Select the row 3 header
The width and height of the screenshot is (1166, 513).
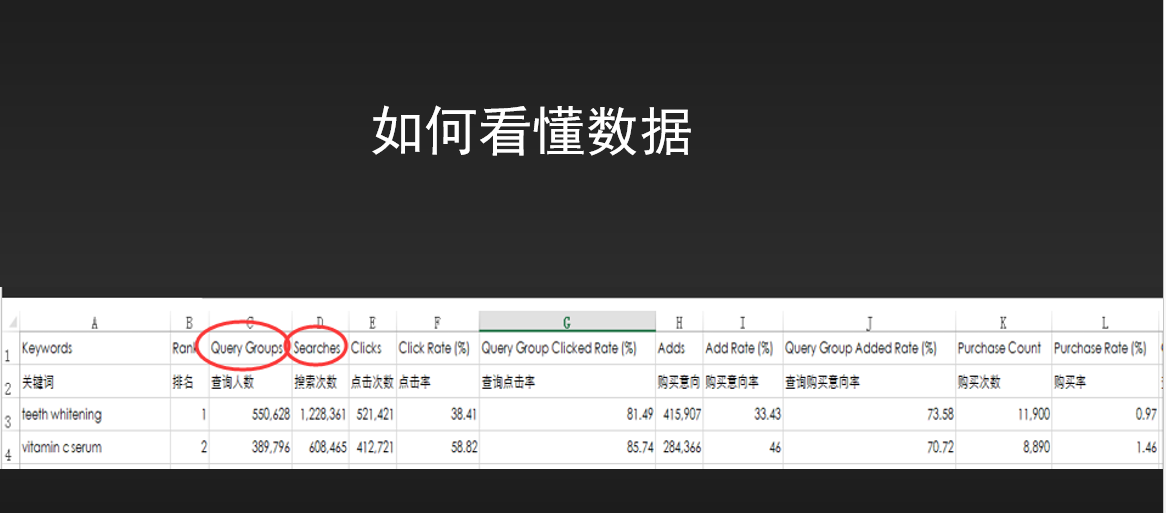(9, 415)
